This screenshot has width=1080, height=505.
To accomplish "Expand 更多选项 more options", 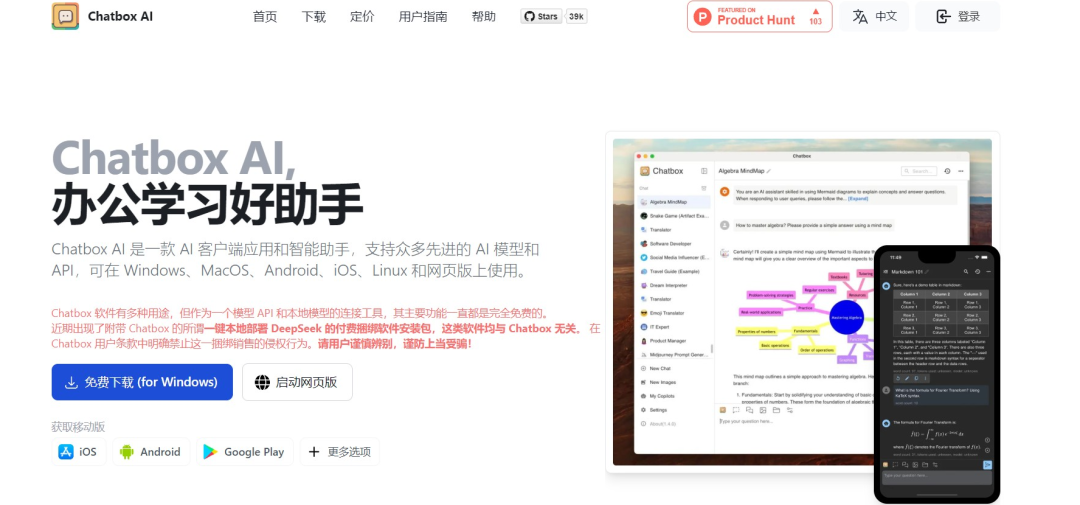I will click(x=340, y=452).
